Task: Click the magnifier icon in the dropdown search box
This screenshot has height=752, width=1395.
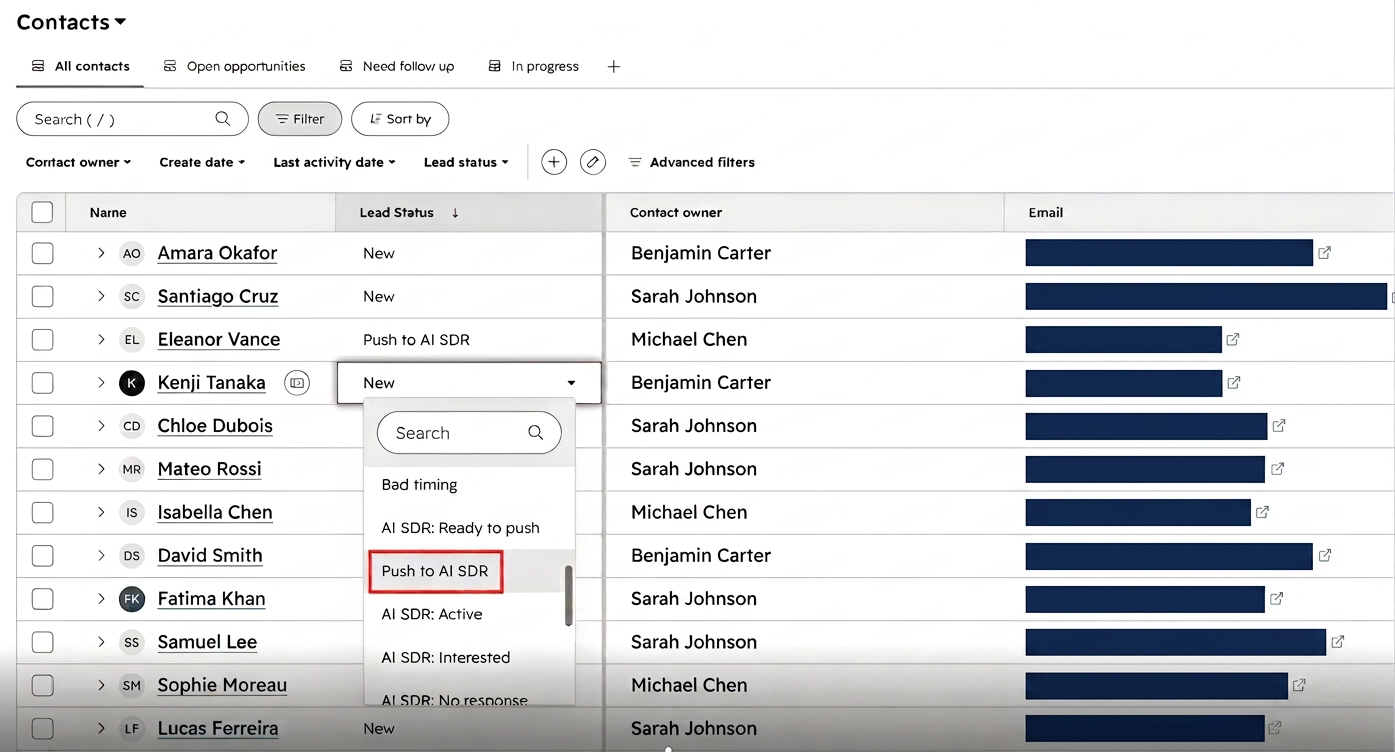Action: [x=536, y=433]
